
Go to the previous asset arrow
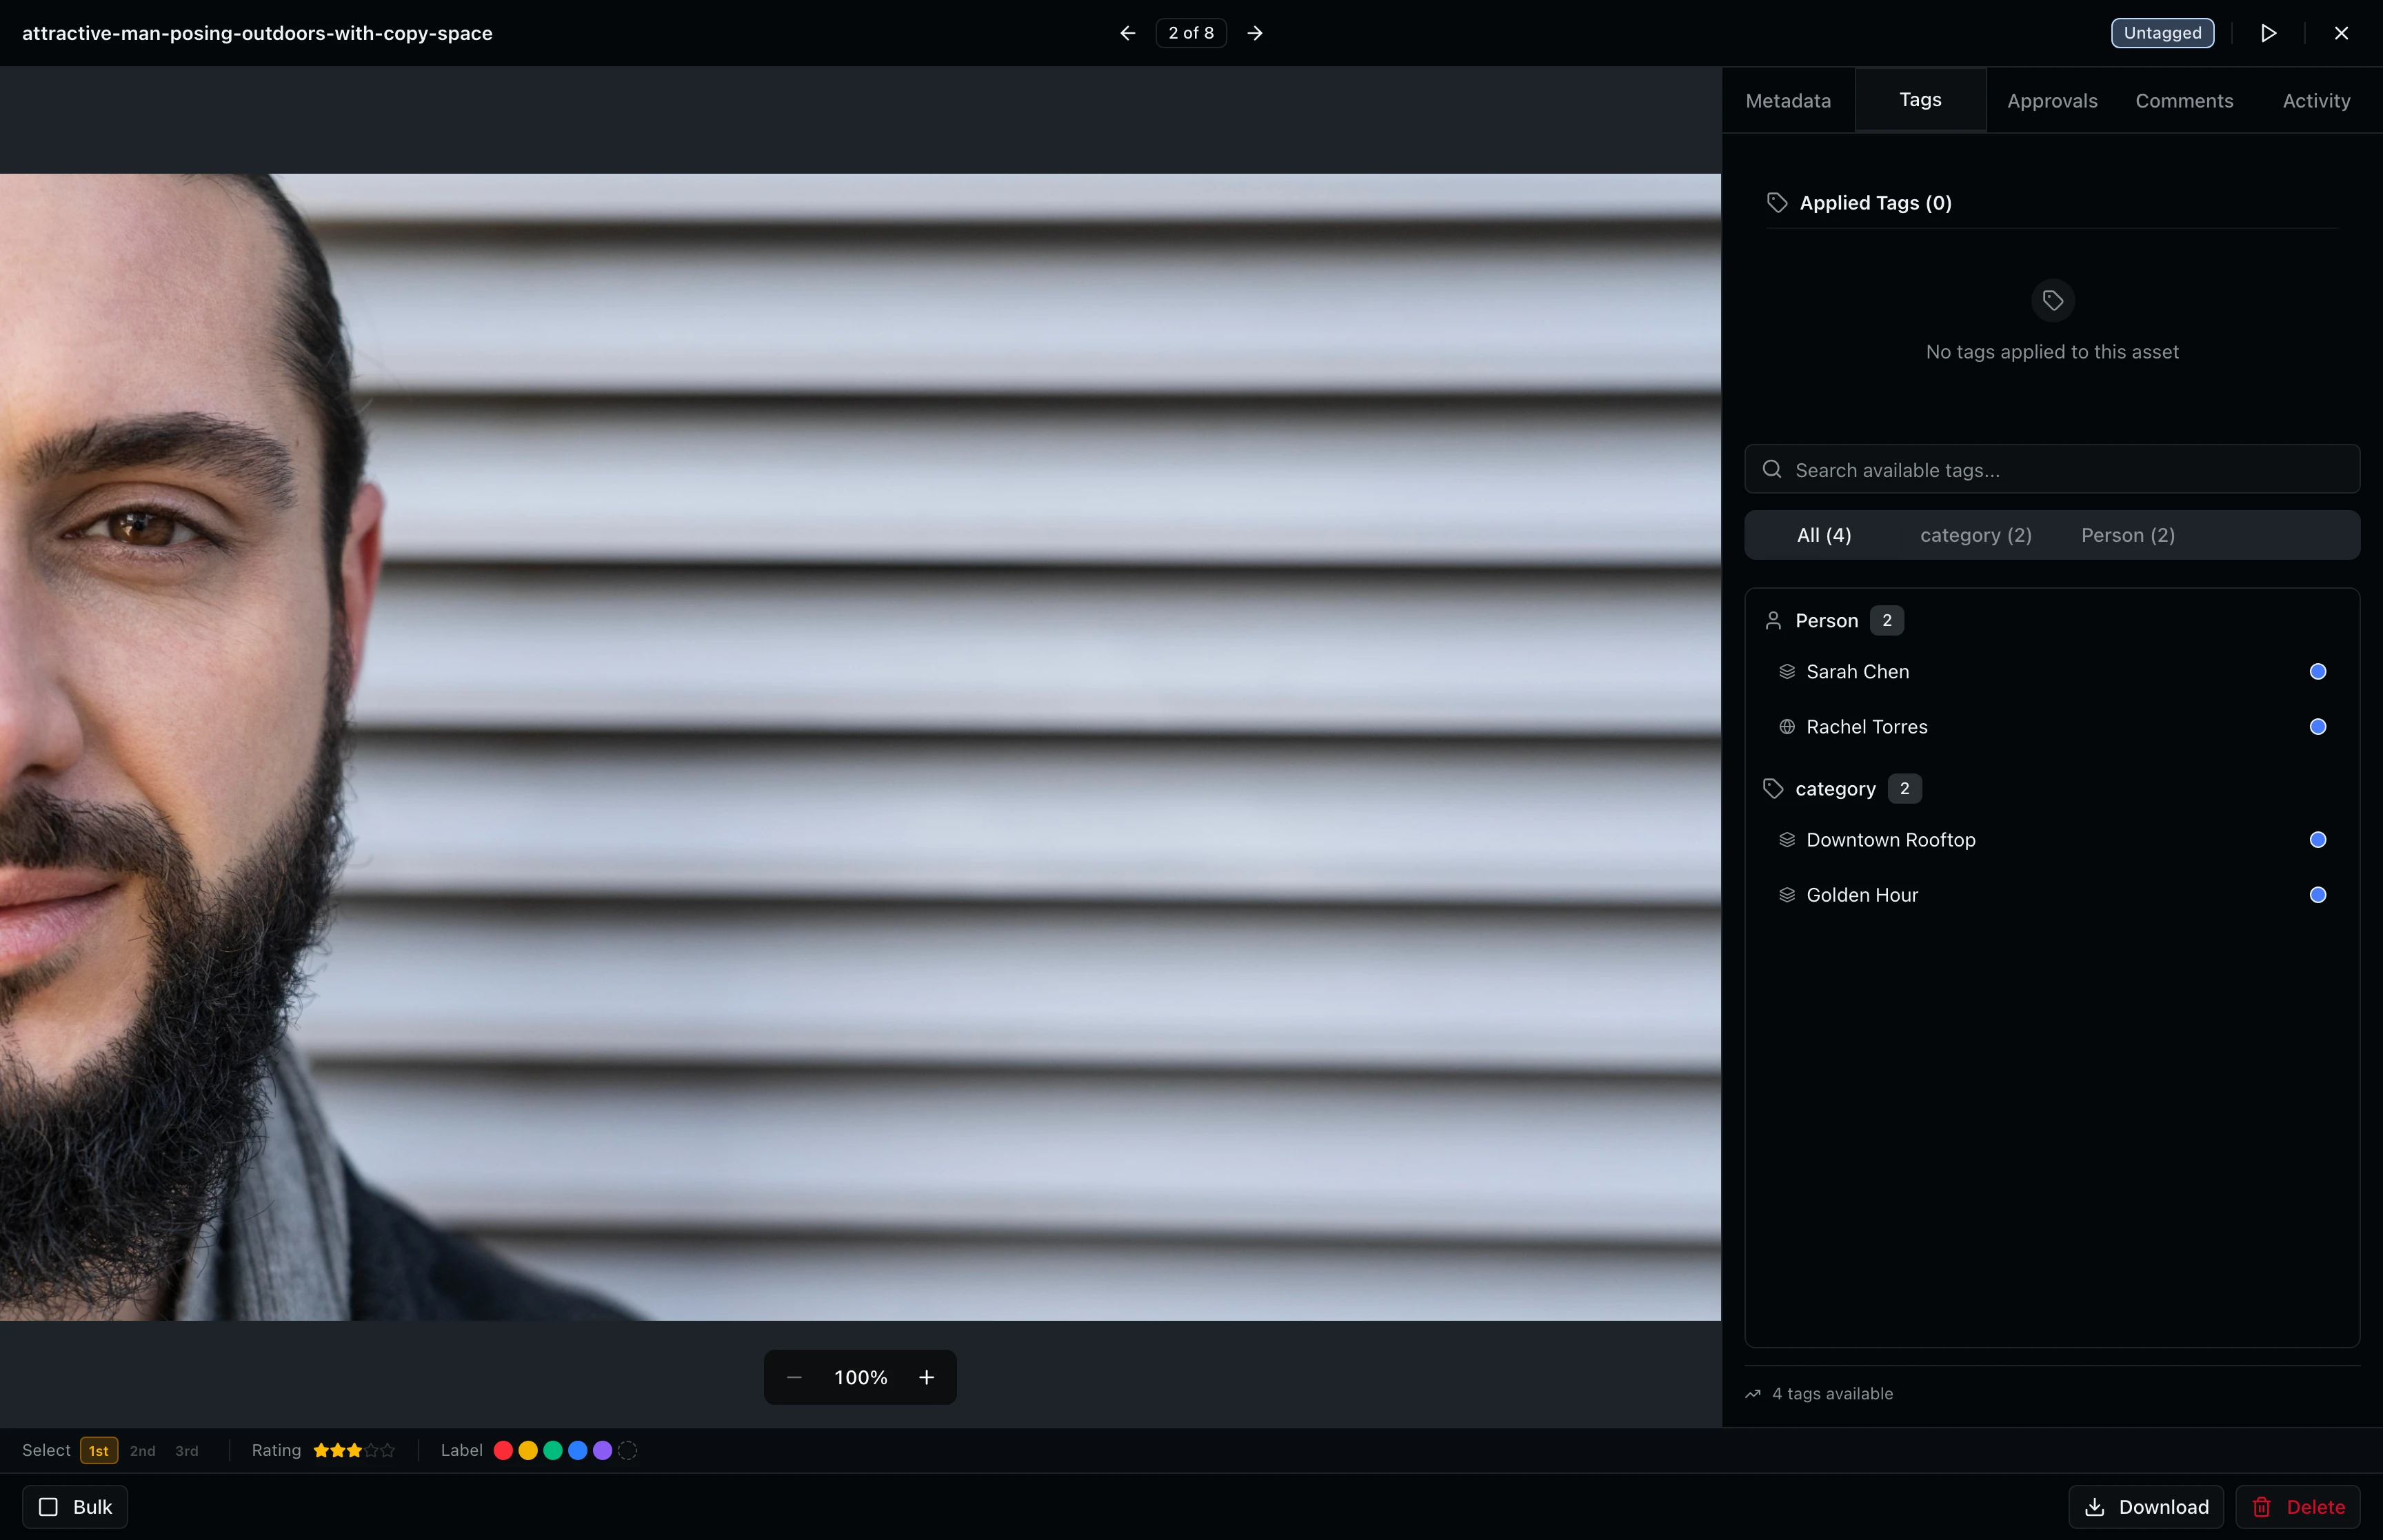pos(1127,33)
